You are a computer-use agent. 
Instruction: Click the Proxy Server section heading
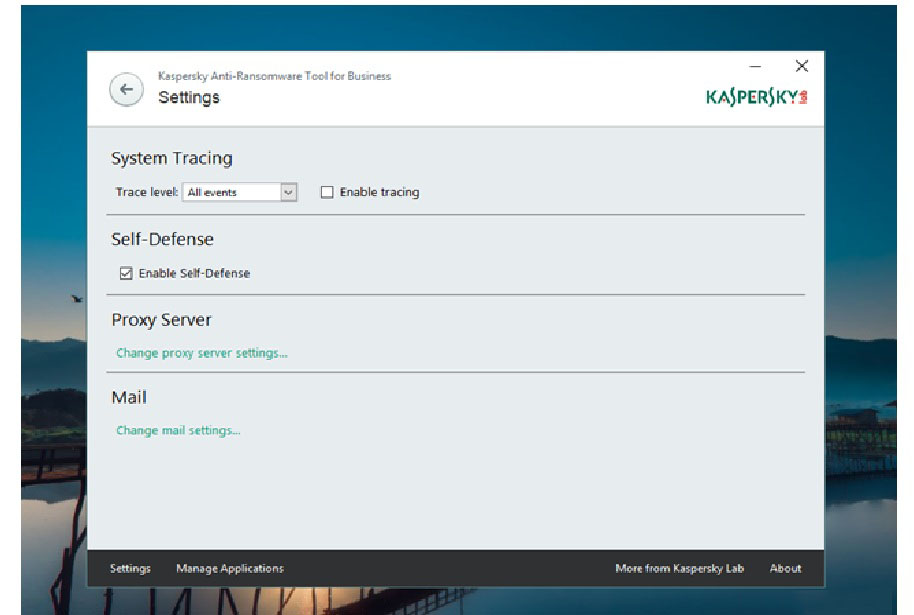[x=161, y=319]
